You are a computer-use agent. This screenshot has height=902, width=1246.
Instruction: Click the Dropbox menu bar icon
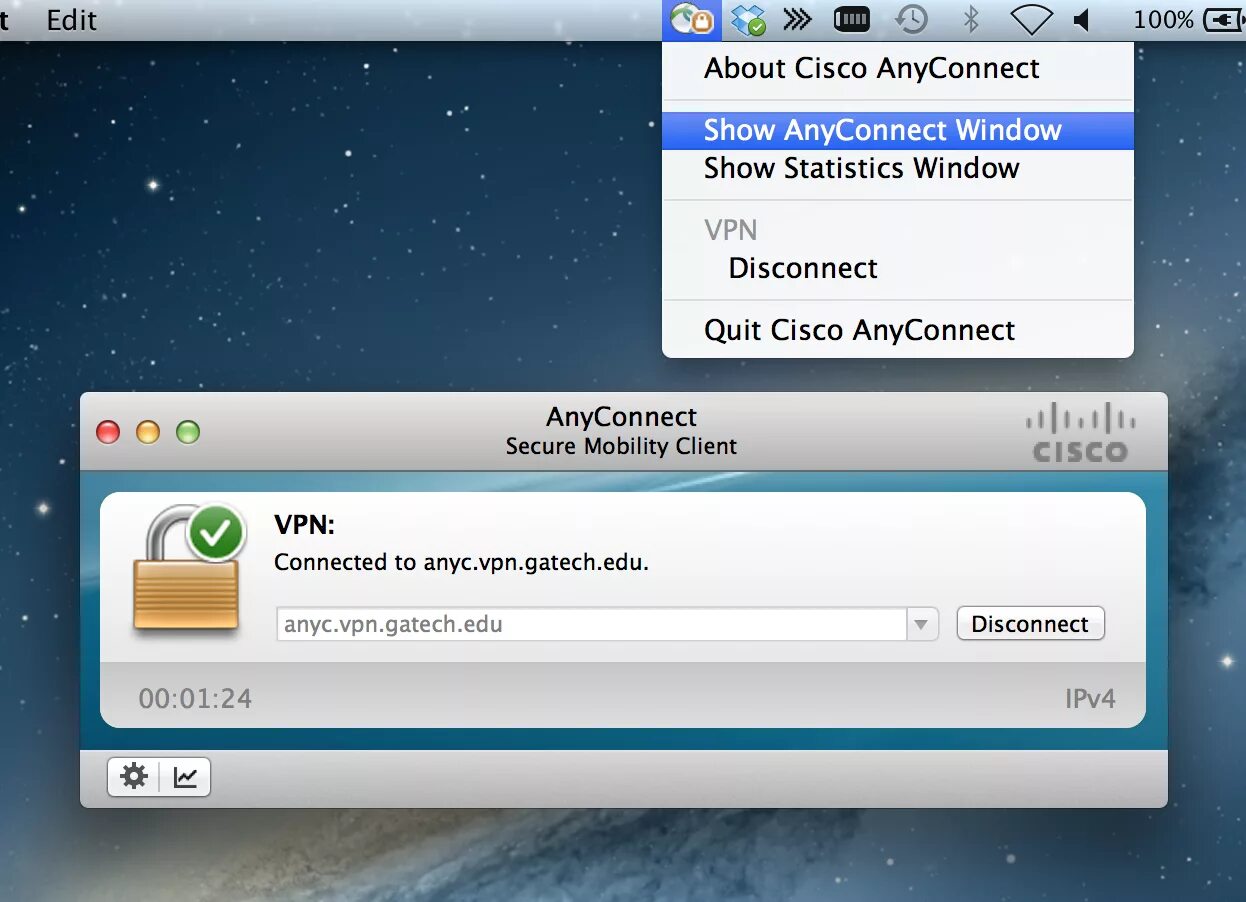pos(748,20)
